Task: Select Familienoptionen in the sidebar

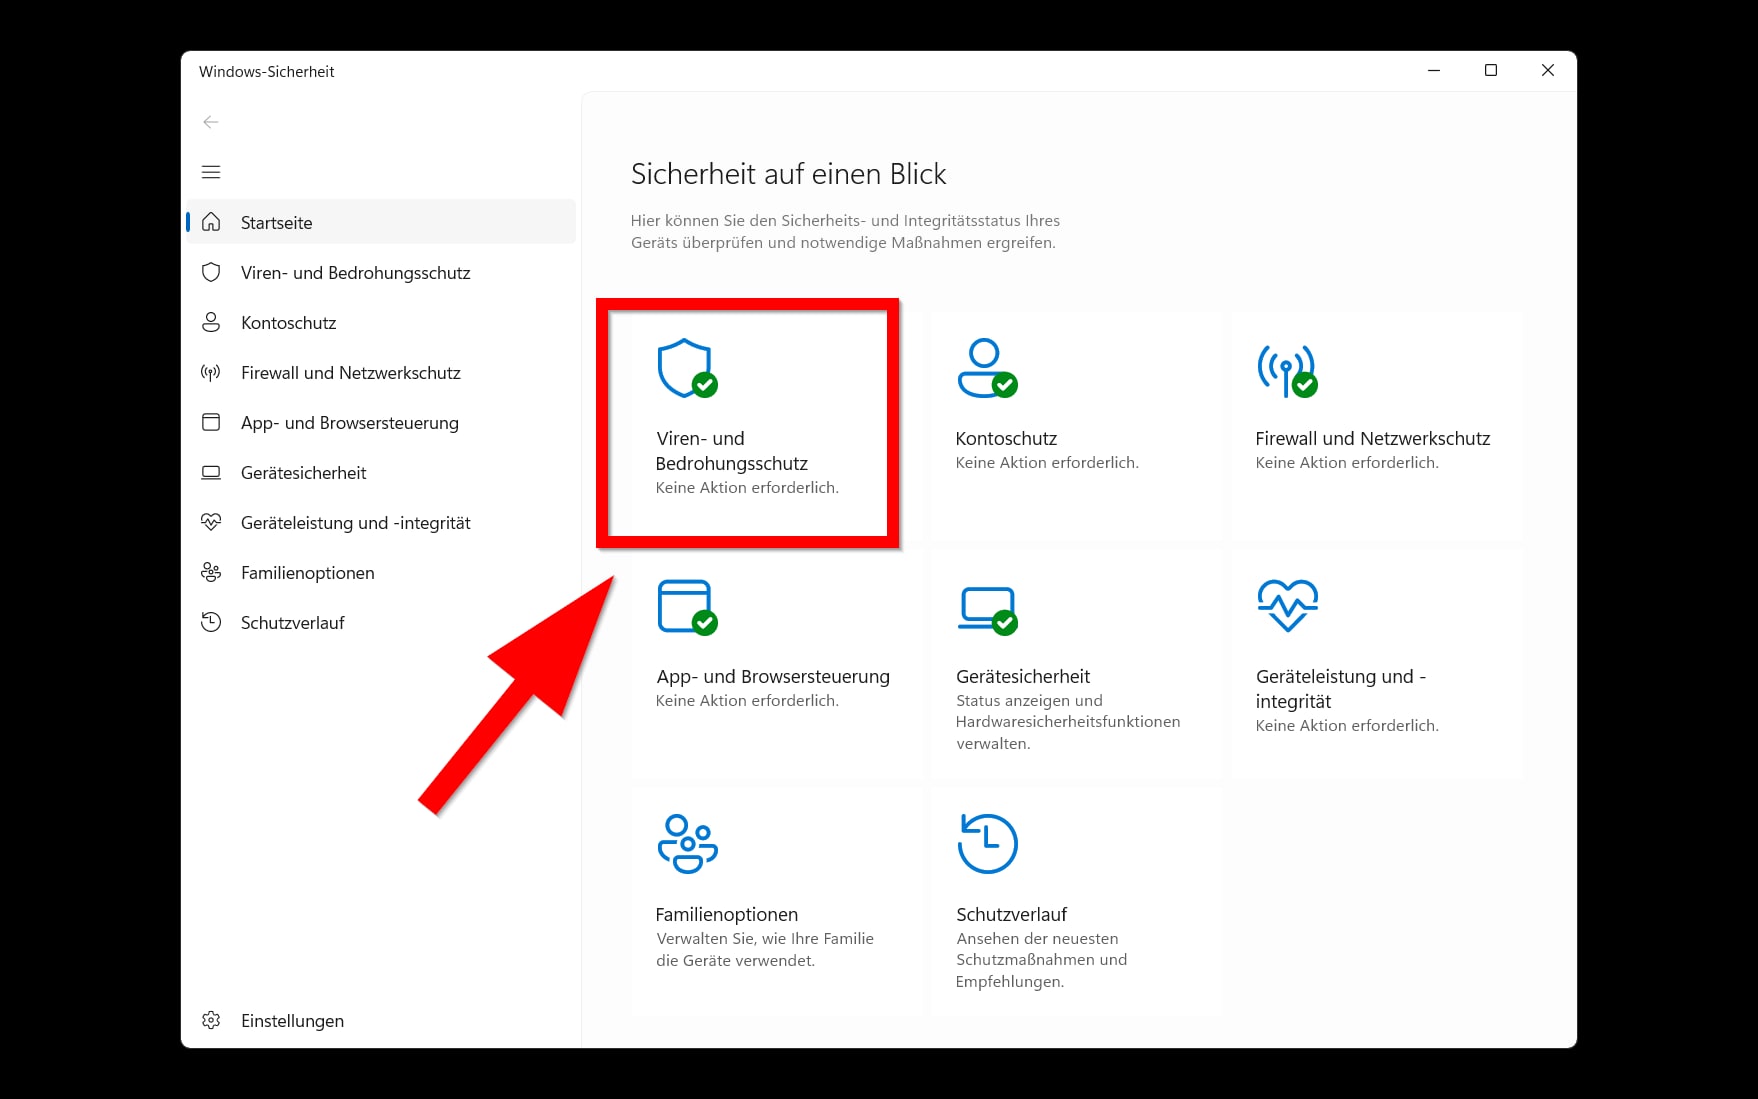Action: 381,572
